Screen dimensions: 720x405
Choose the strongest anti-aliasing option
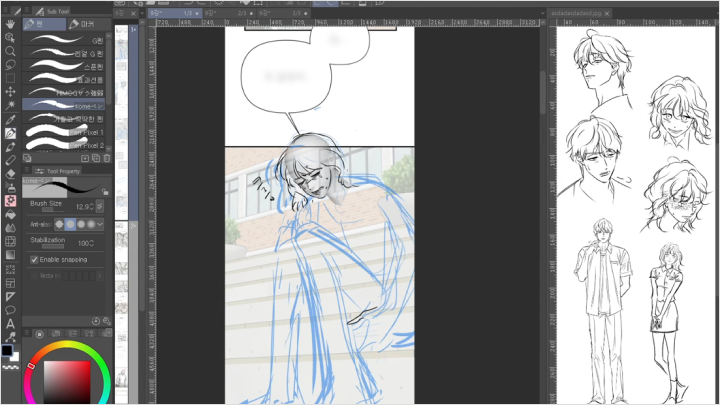pyautogui.click(x=91, y=224)
